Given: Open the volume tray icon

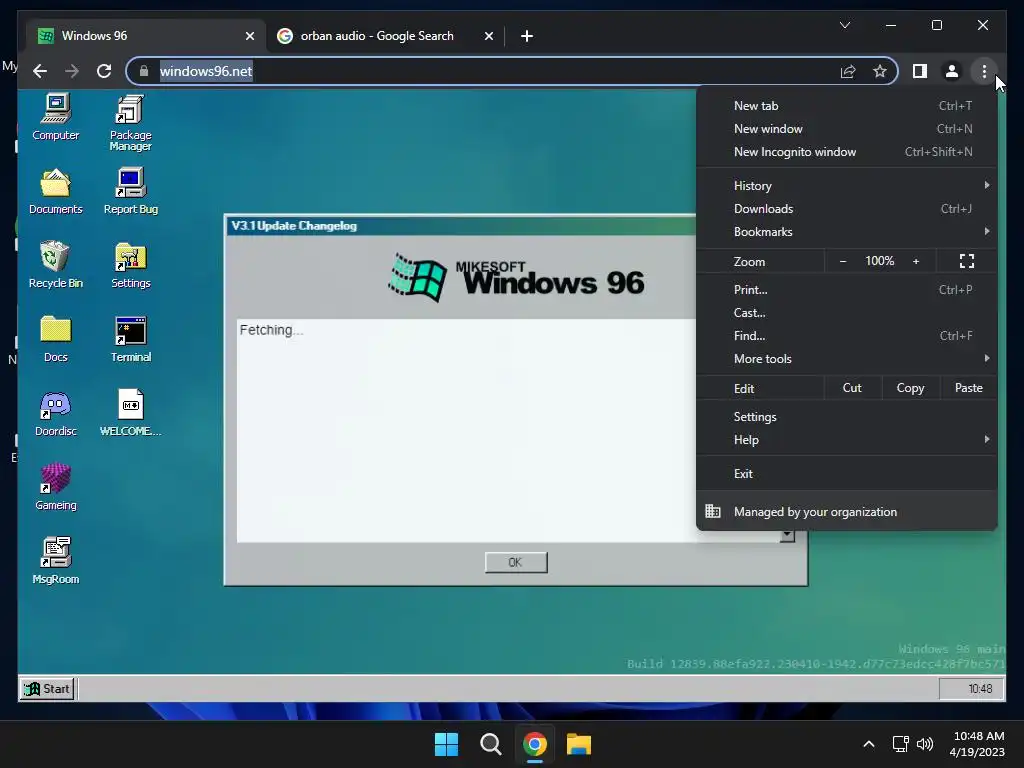Looking at the screenshot, I should [925, 744].
